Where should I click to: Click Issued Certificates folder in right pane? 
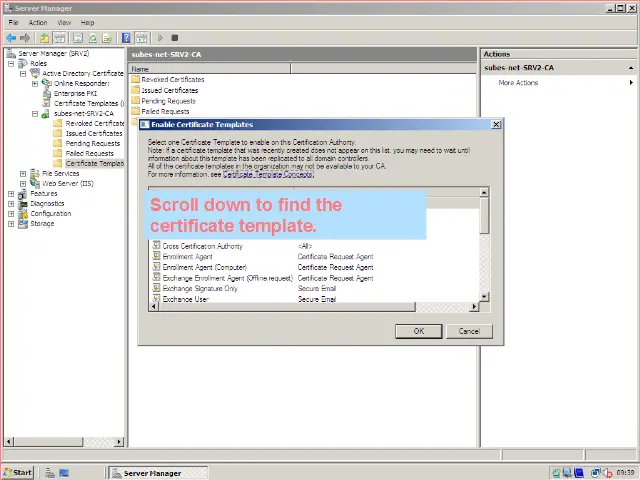[169, 90]
